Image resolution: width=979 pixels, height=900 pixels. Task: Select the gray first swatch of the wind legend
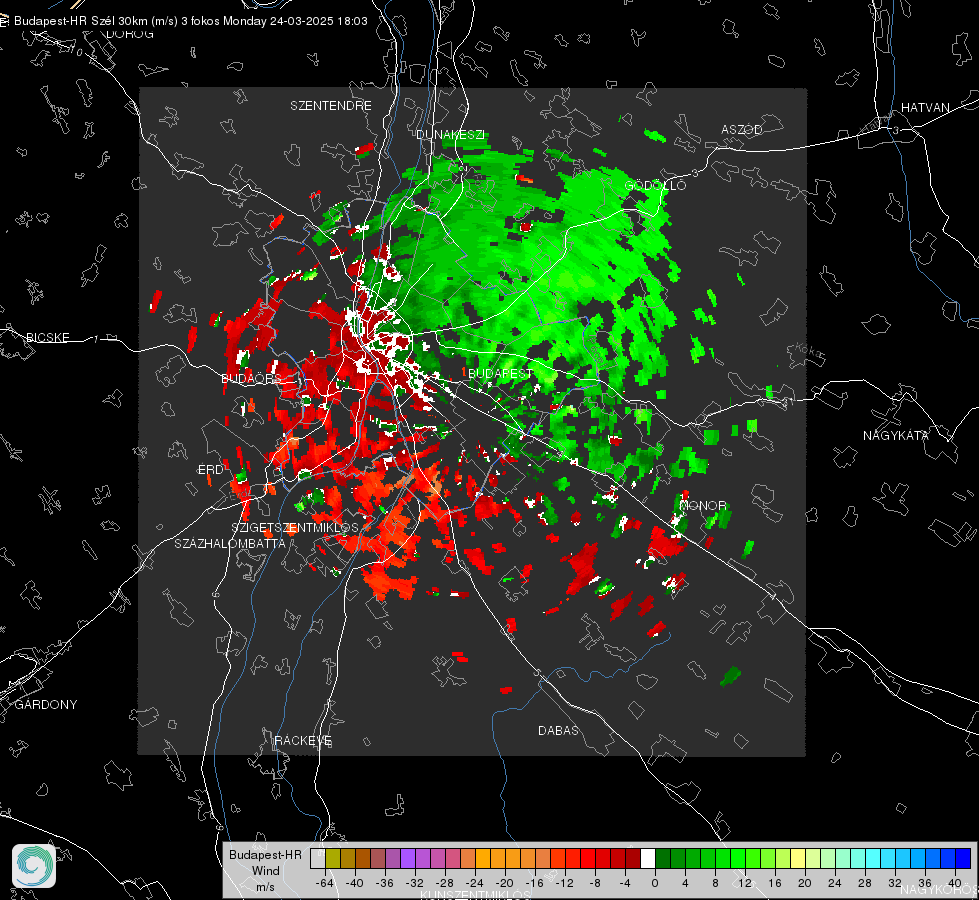318,859
